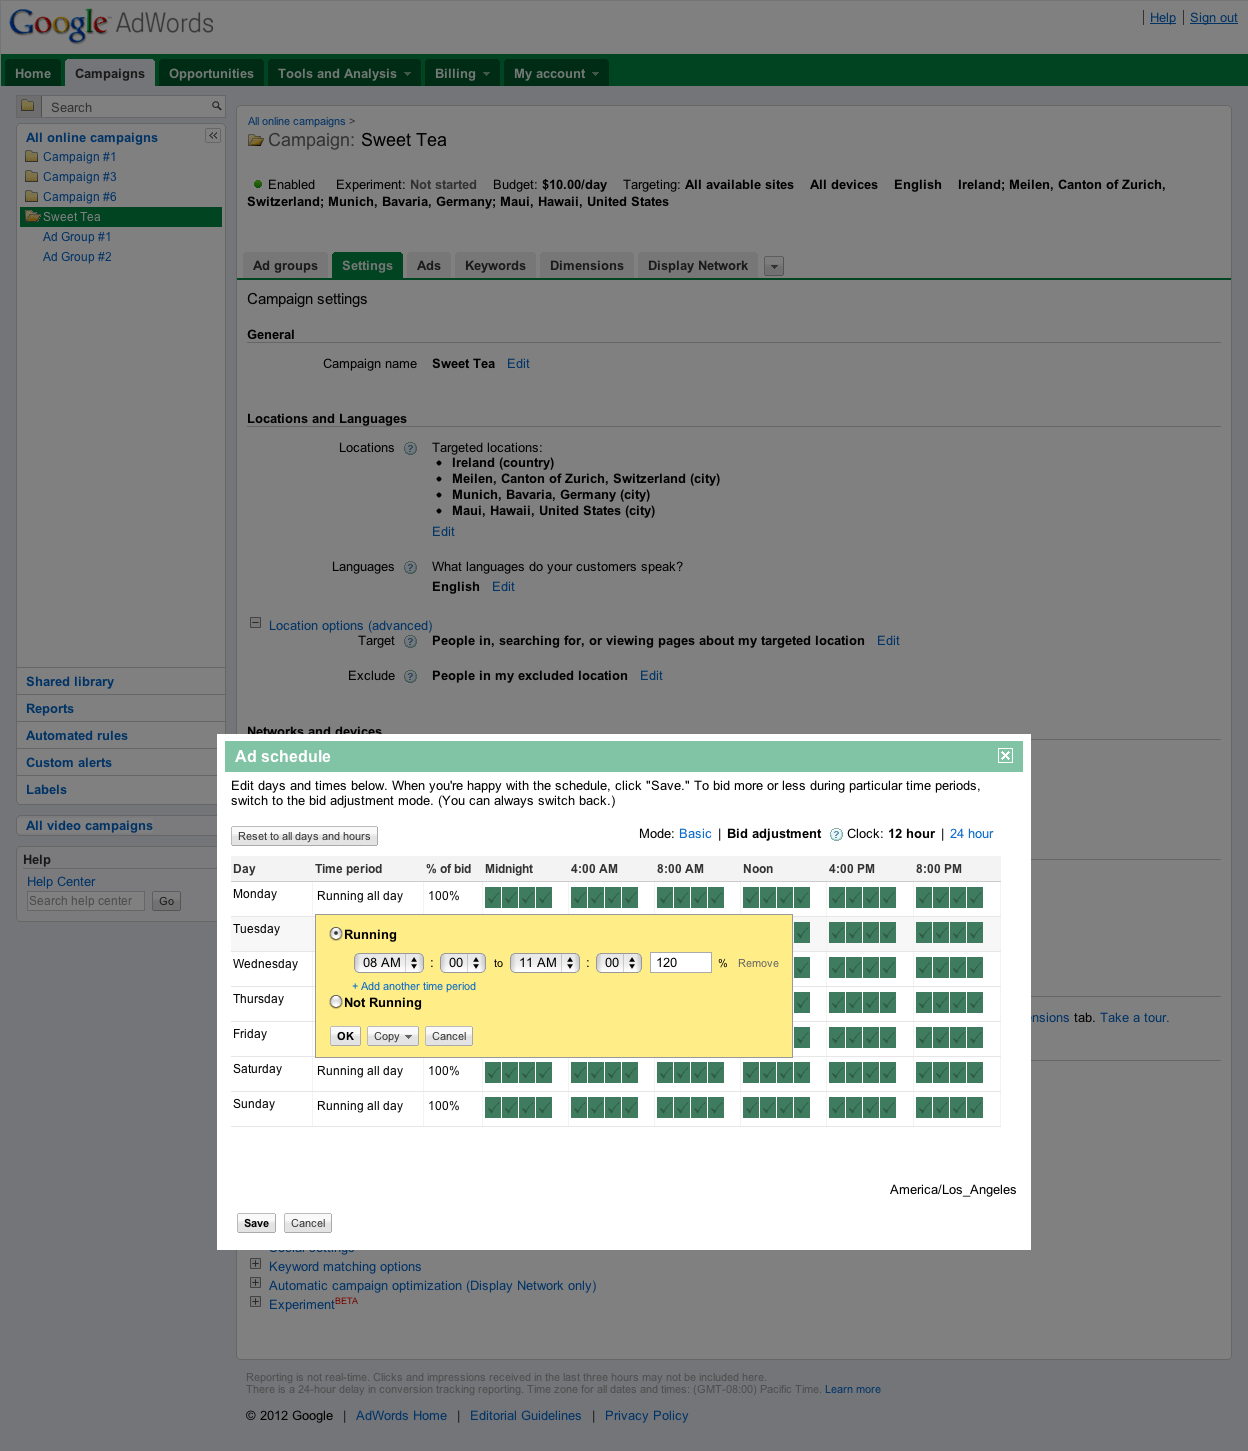Open the Billing menu
1248x1451 pixels.
point(462,73)
